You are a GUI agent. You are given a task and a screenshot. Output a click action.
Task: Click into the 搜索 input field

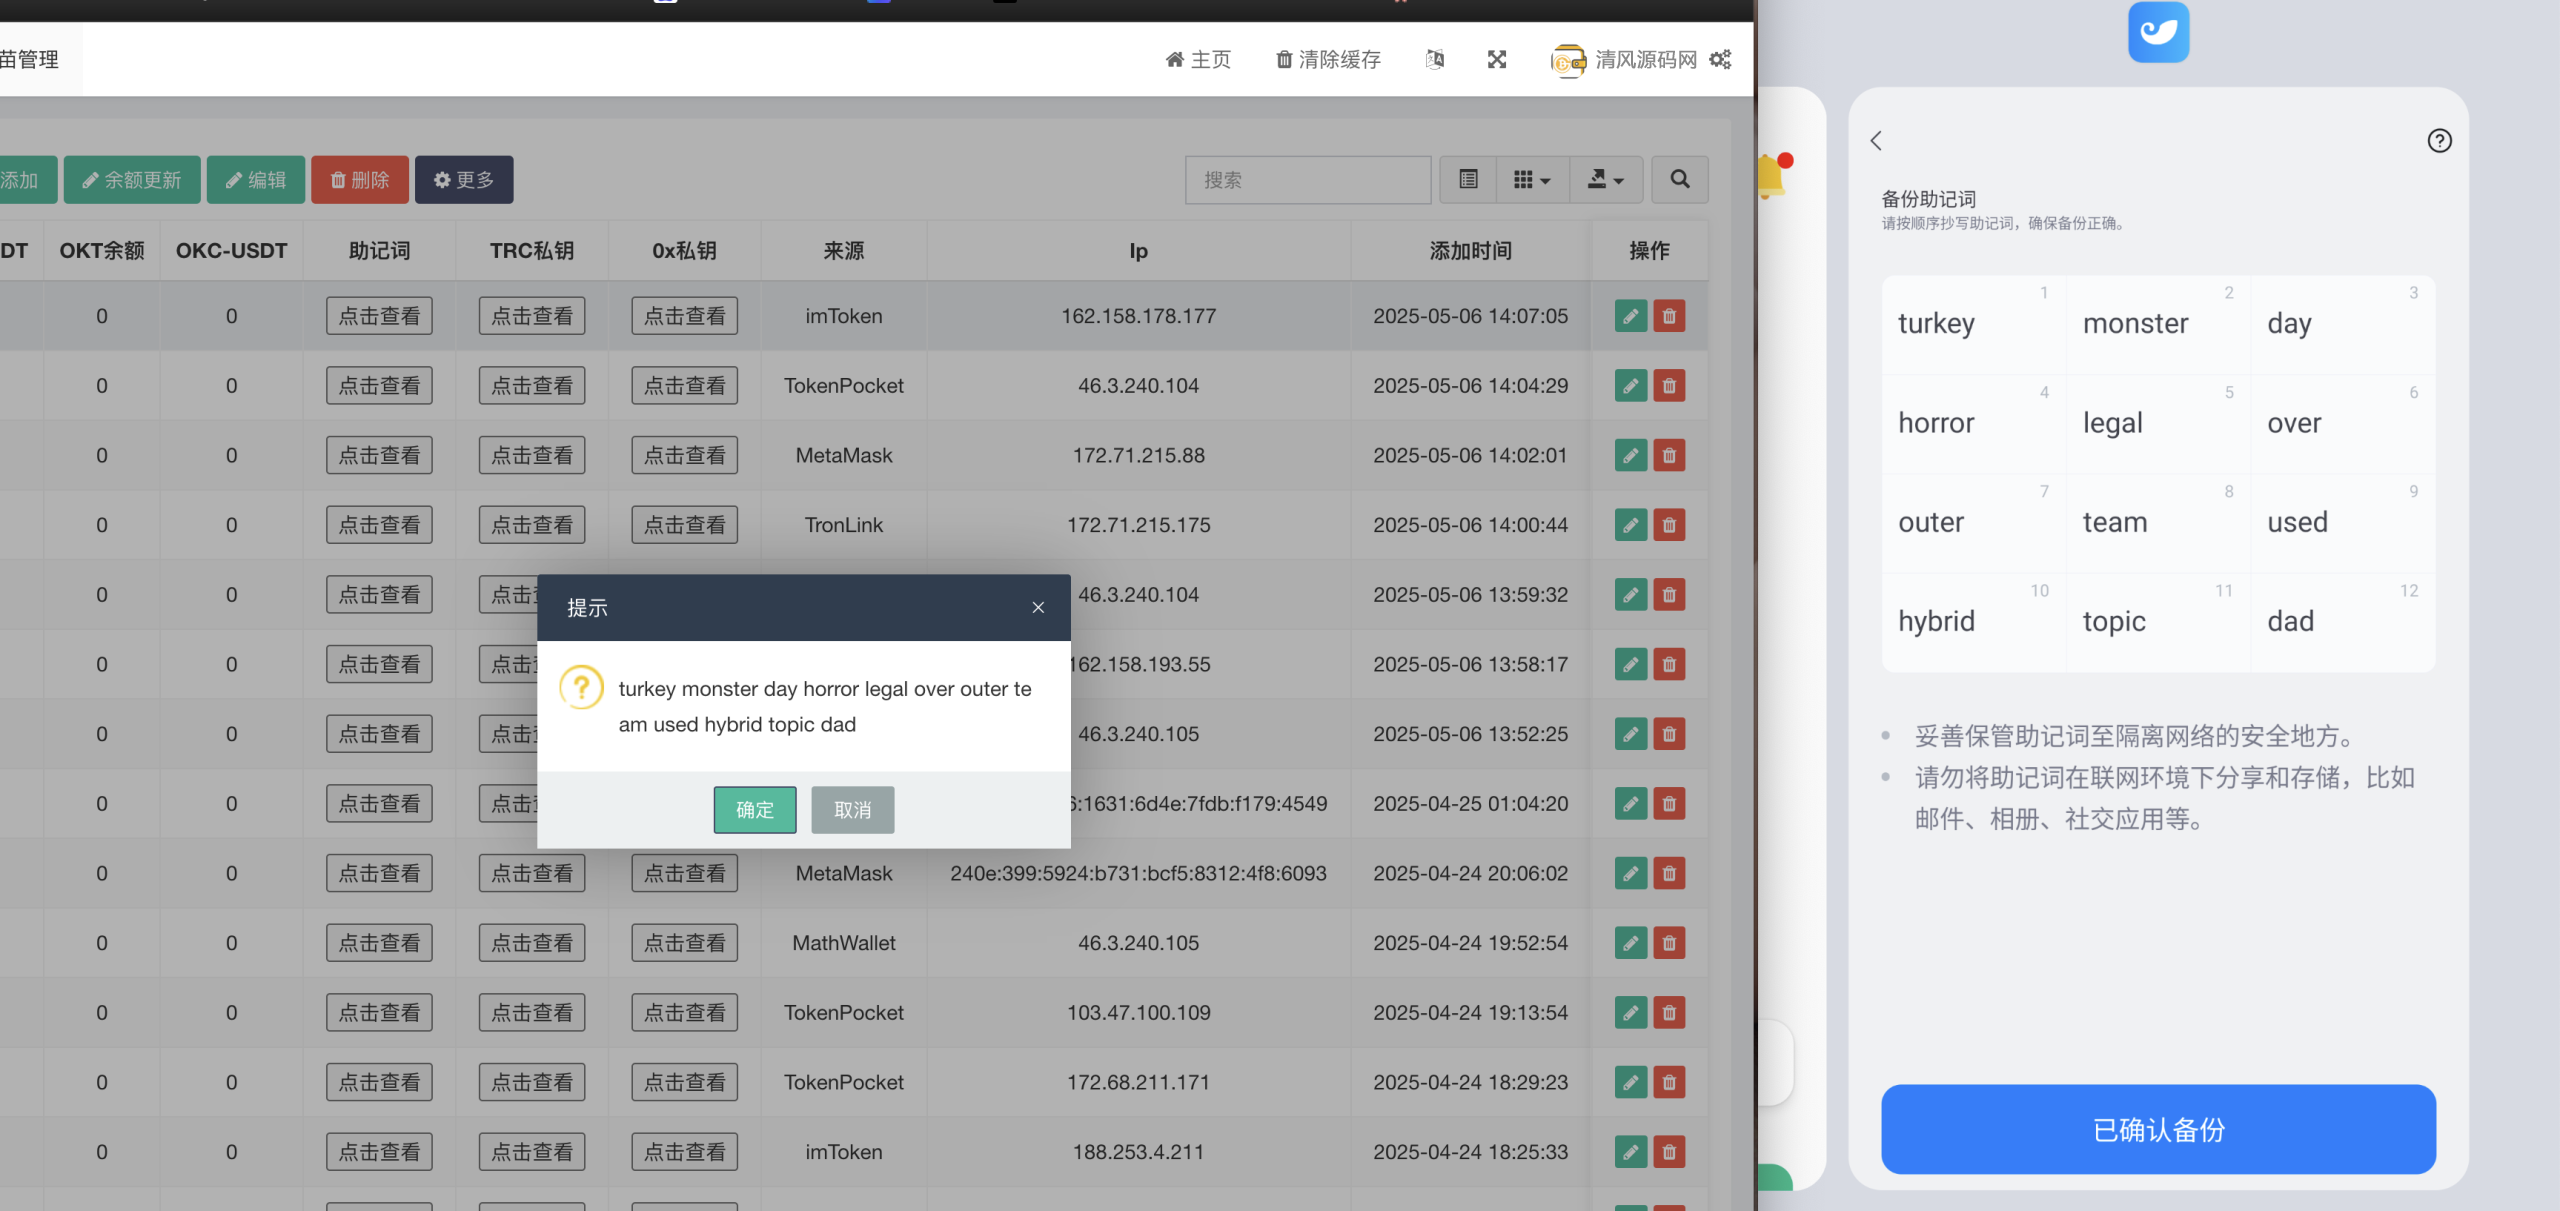[1308, 180]
